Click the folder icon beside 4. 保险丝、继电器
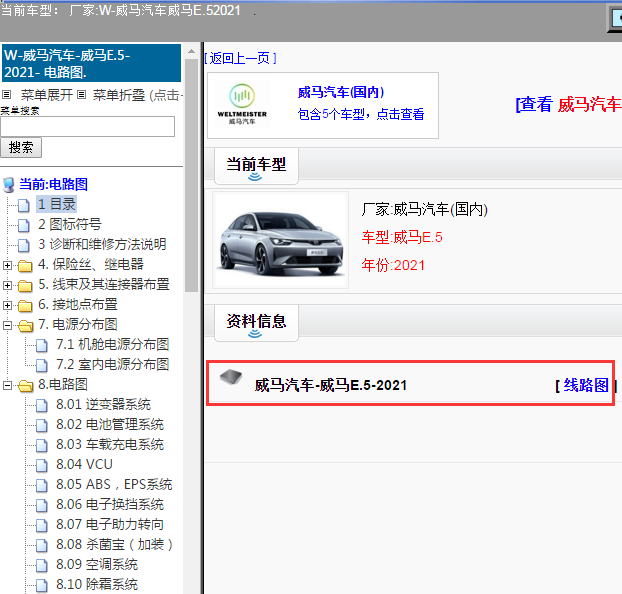This screenshot has height=594, width=622. coord(25,265)
